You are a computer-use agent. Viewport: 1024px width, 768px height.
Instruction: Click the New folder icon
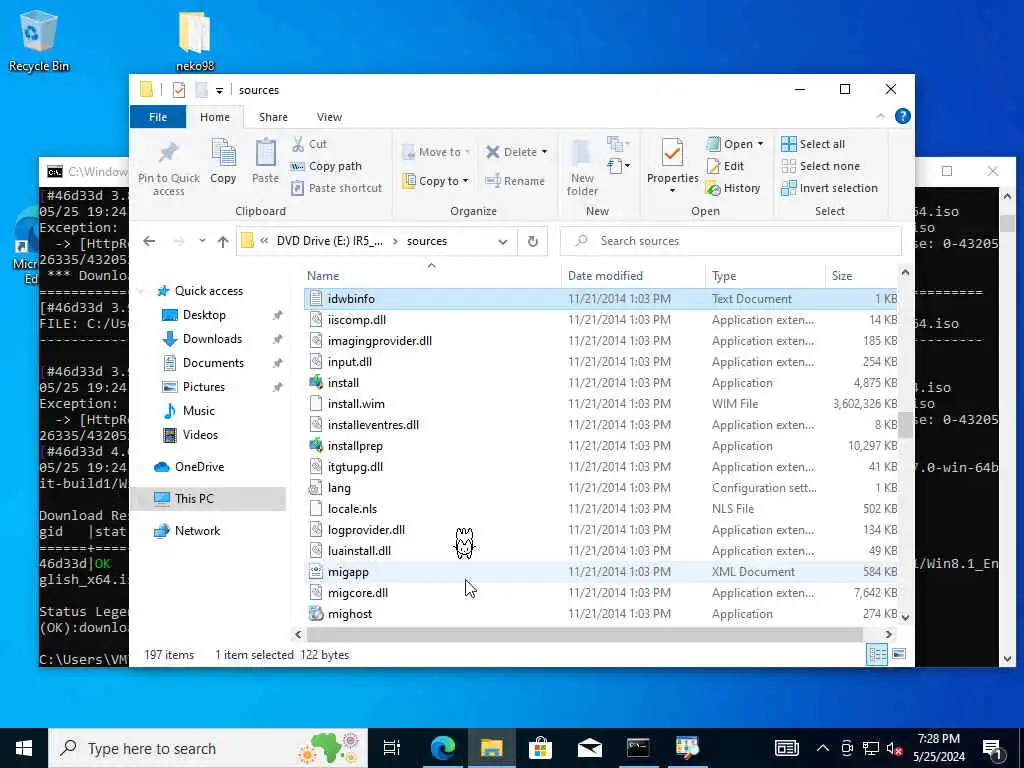point(581,153)
